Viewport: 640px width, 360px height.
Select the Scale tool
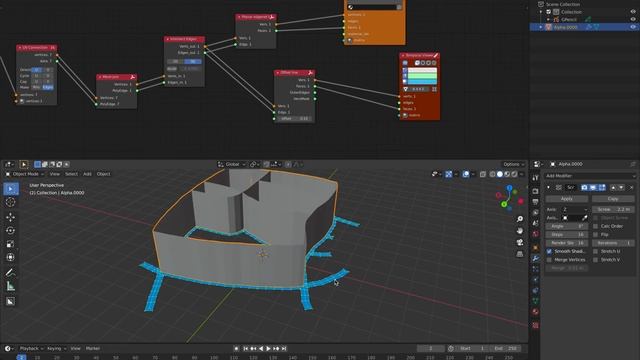(11, 244)
